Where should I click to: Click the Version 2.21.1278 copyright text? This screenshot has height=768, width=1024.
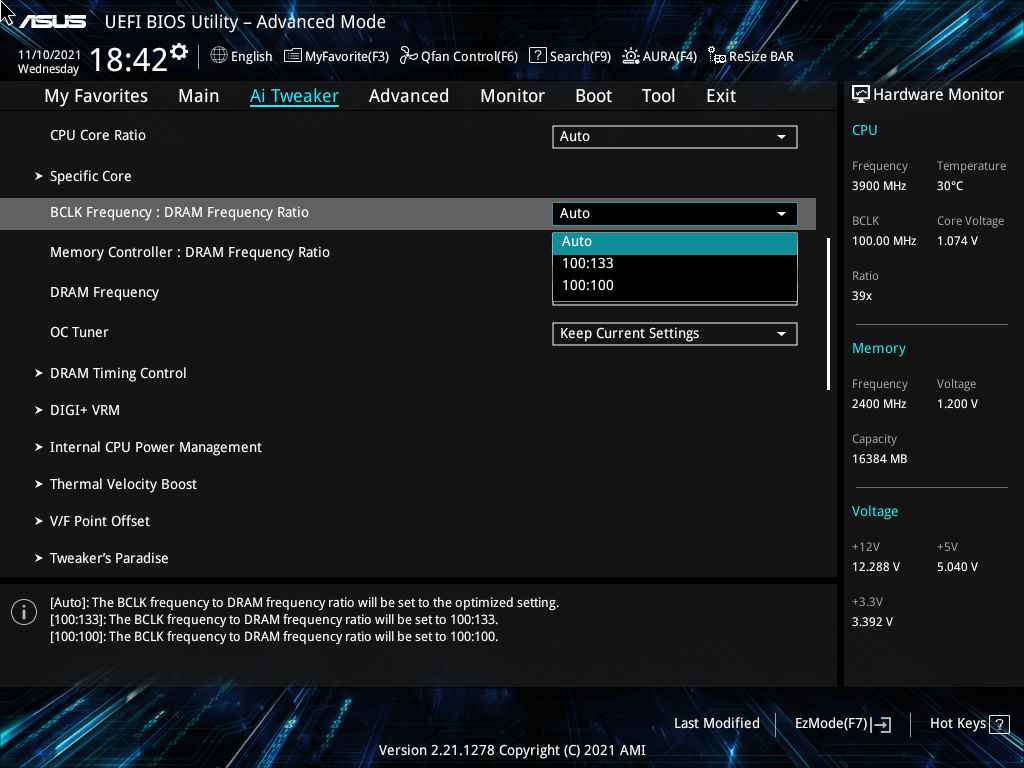tap(512, 750)
